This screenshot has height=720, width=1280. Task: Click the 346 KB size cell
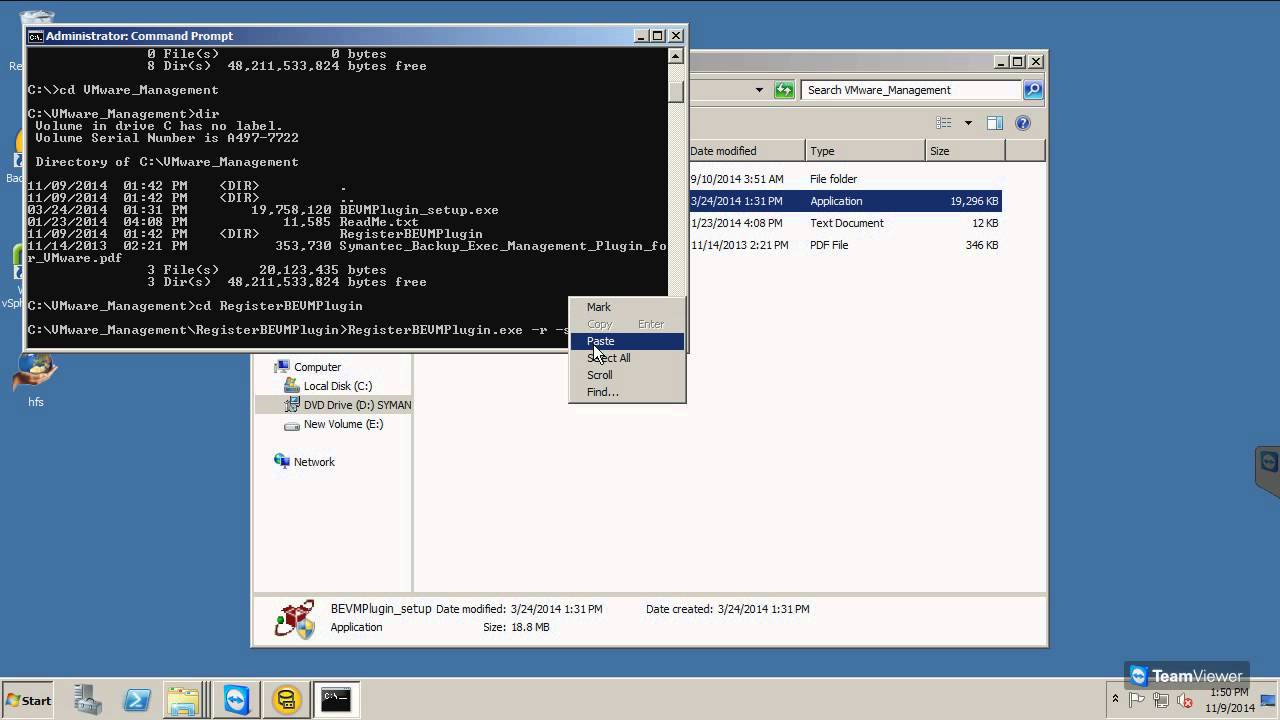[x=982, y=245]
